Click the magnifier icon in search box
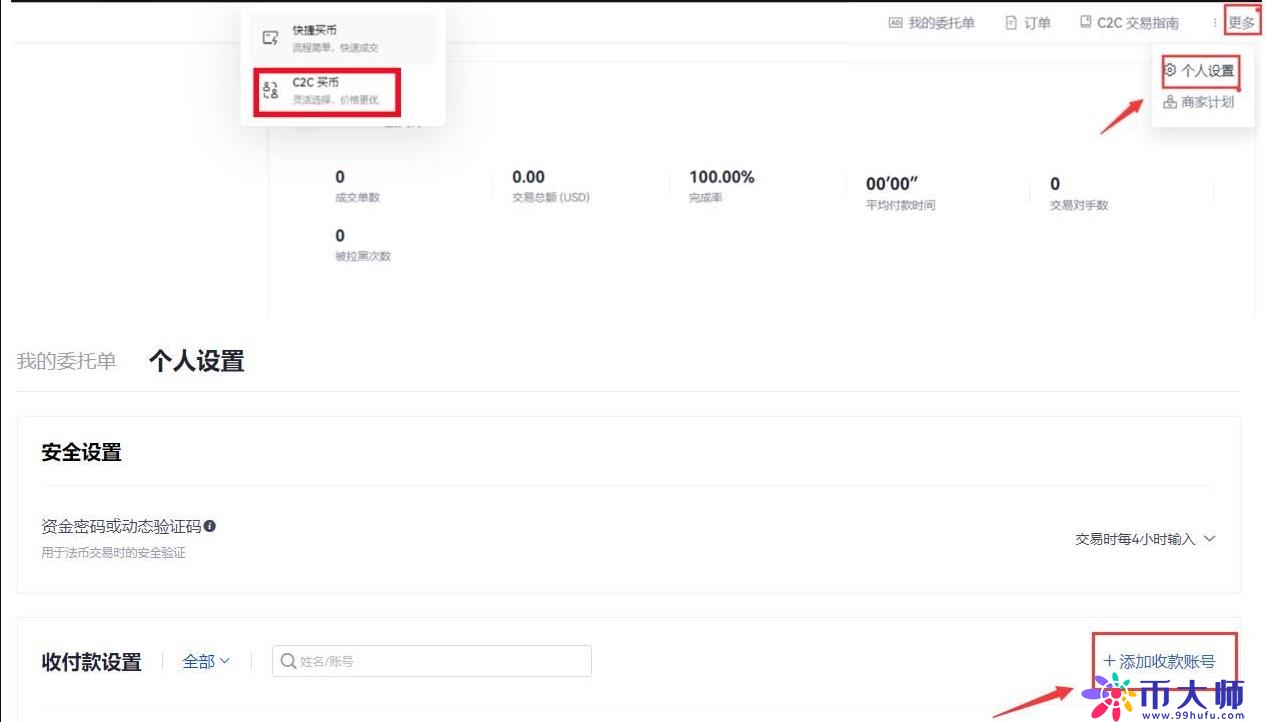 (288, 661)
